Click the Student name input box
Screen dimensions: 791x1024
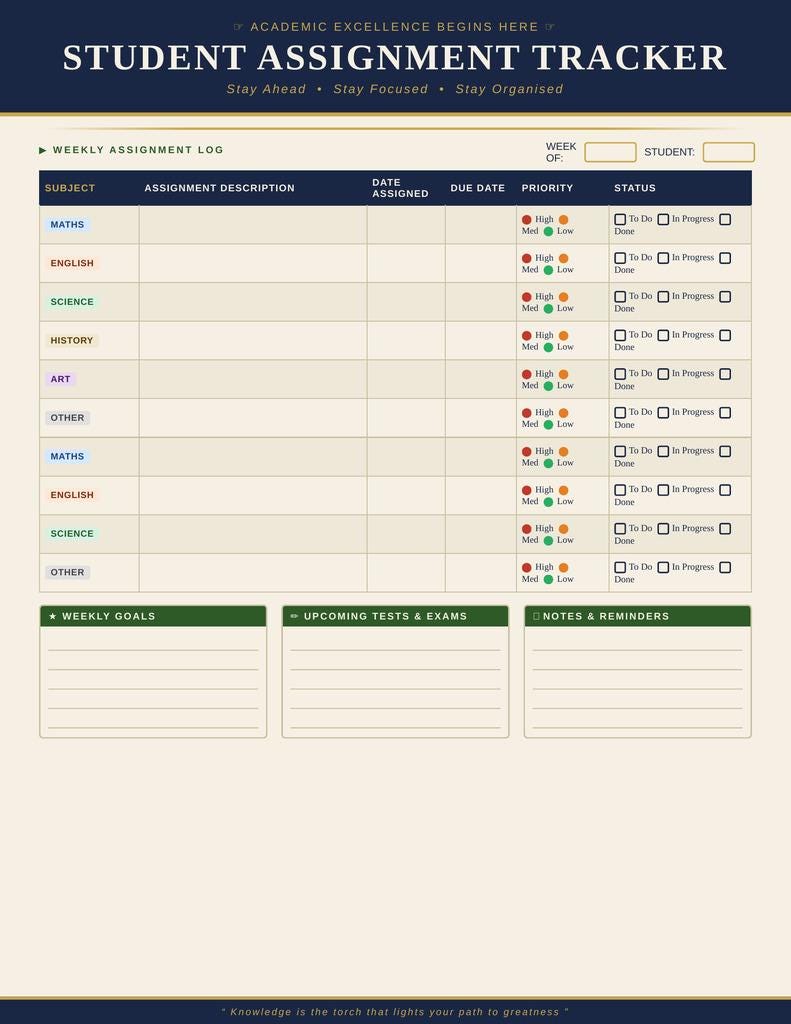[x=728, y=152]
